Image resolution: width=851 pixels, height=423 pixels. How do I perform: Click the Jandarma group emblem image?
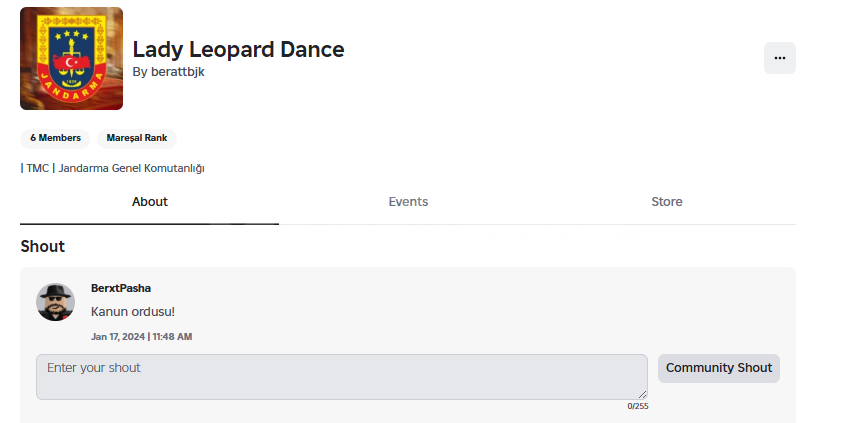coord(72,59)
